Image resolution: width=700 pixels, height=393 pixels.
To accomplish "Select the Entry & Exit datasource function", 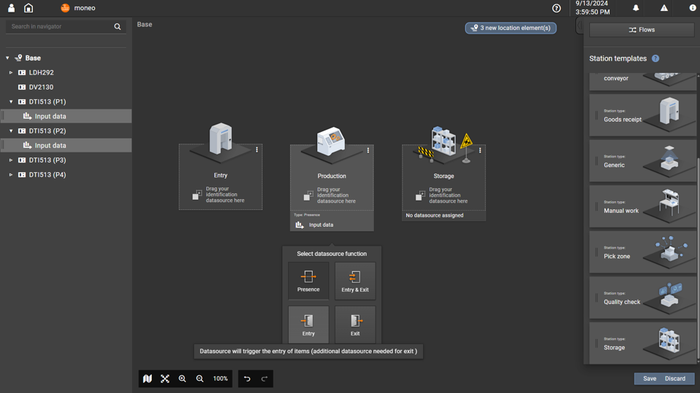I will tap(355, 280).
